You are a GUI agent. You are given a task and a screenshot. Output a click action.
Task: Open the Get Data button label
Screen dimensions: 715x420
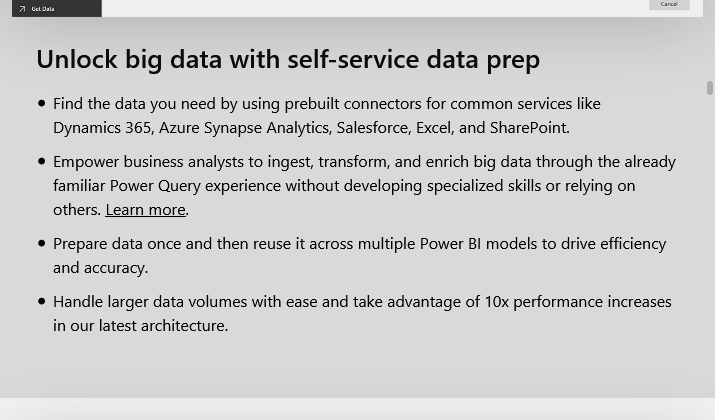43,9
